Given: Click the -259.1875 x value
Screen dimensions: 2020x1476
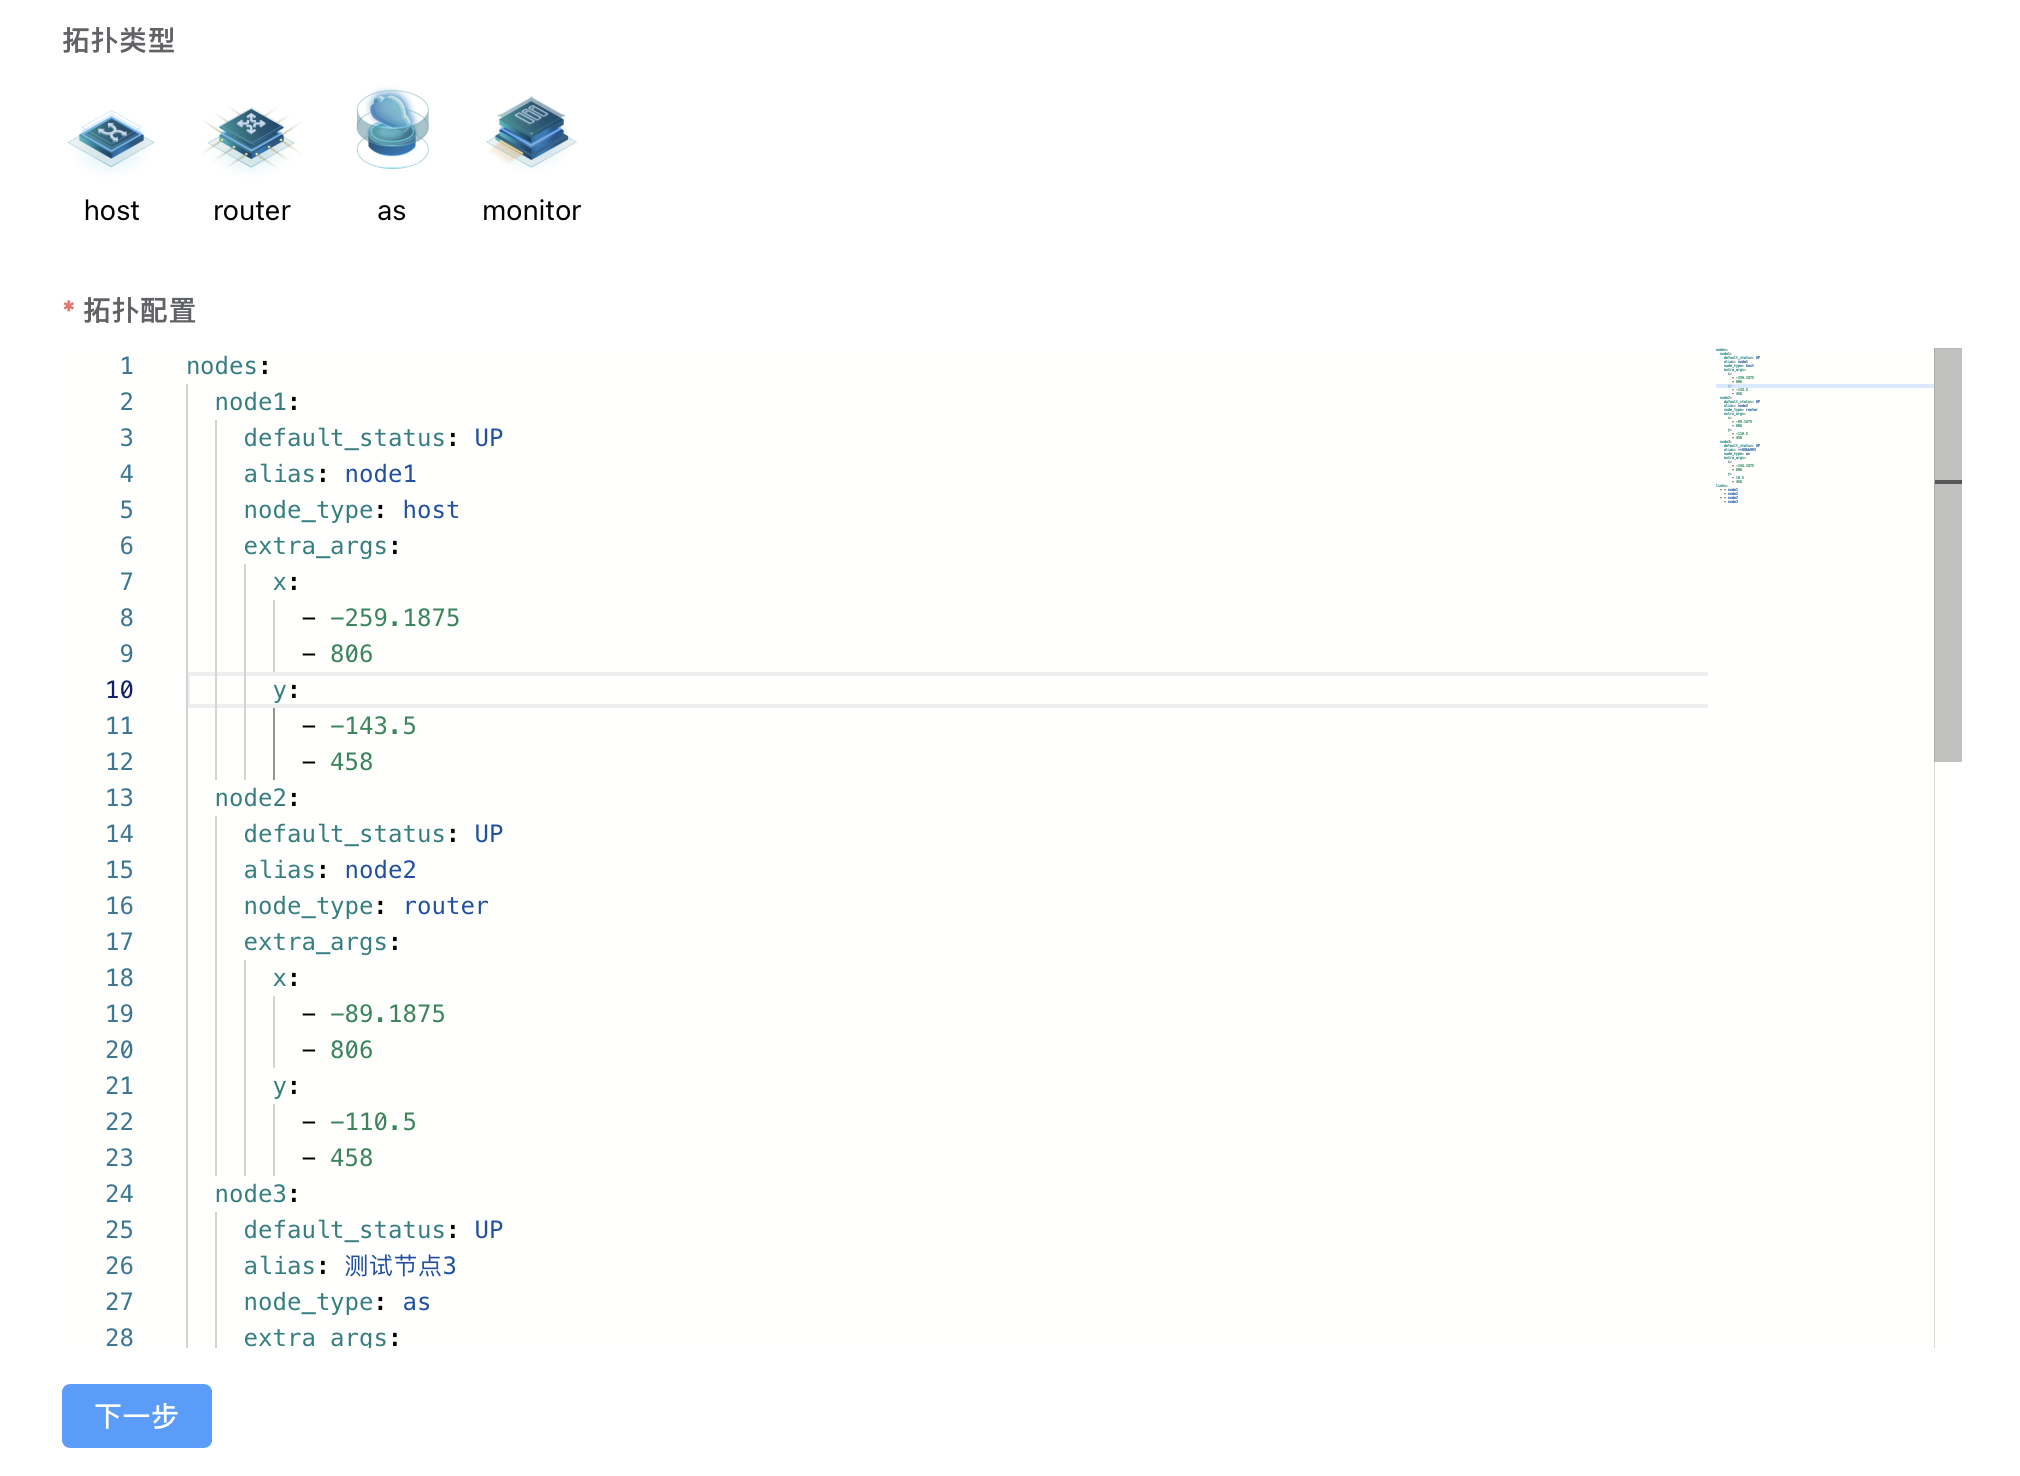Looking at the screenshot, I should (394, 618).
